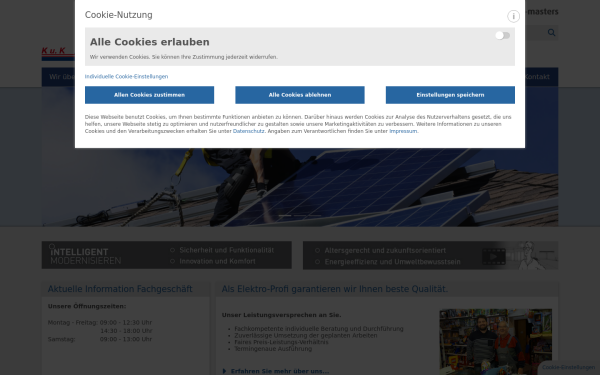Click Altersgerecht und zukunftsorientiert text
600x375 pixels.
click(385, 251)
